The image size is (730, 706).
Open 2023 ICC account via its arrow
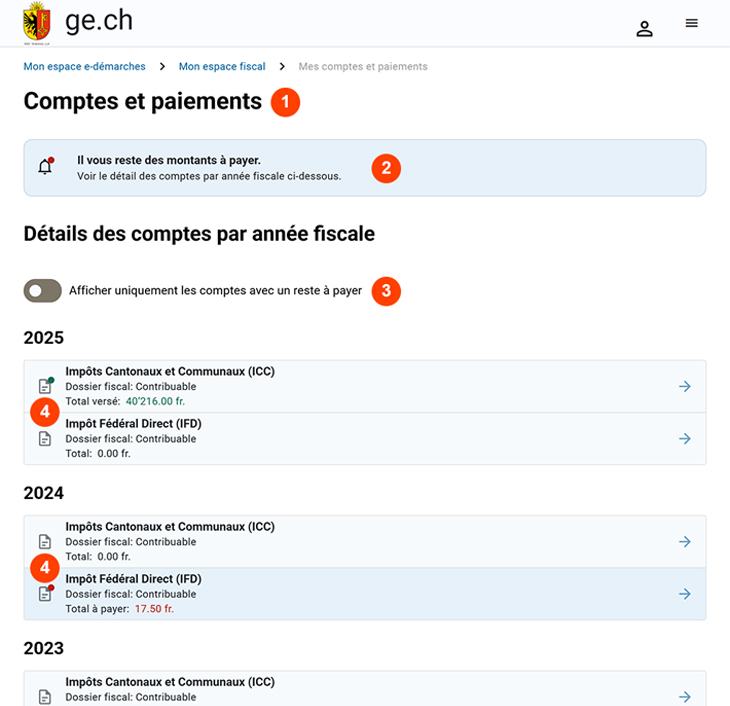coord(684,696)
